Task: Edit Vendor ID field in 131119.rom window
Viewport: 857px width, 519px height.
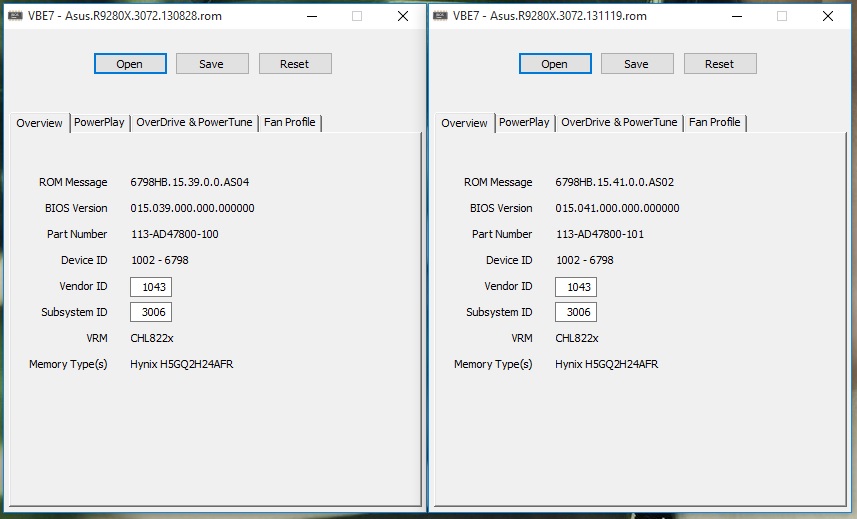Action: coord(576,287)
